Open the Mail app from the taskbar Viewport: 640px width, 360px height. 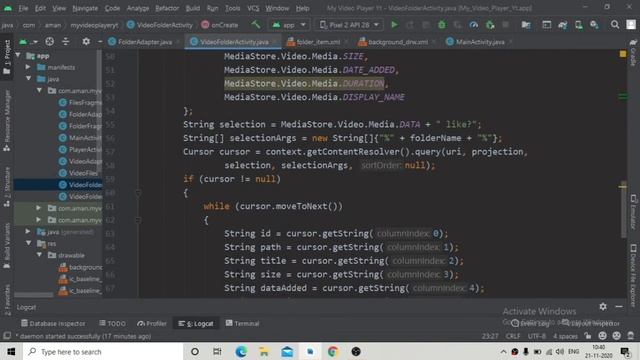tap(287, 351)
